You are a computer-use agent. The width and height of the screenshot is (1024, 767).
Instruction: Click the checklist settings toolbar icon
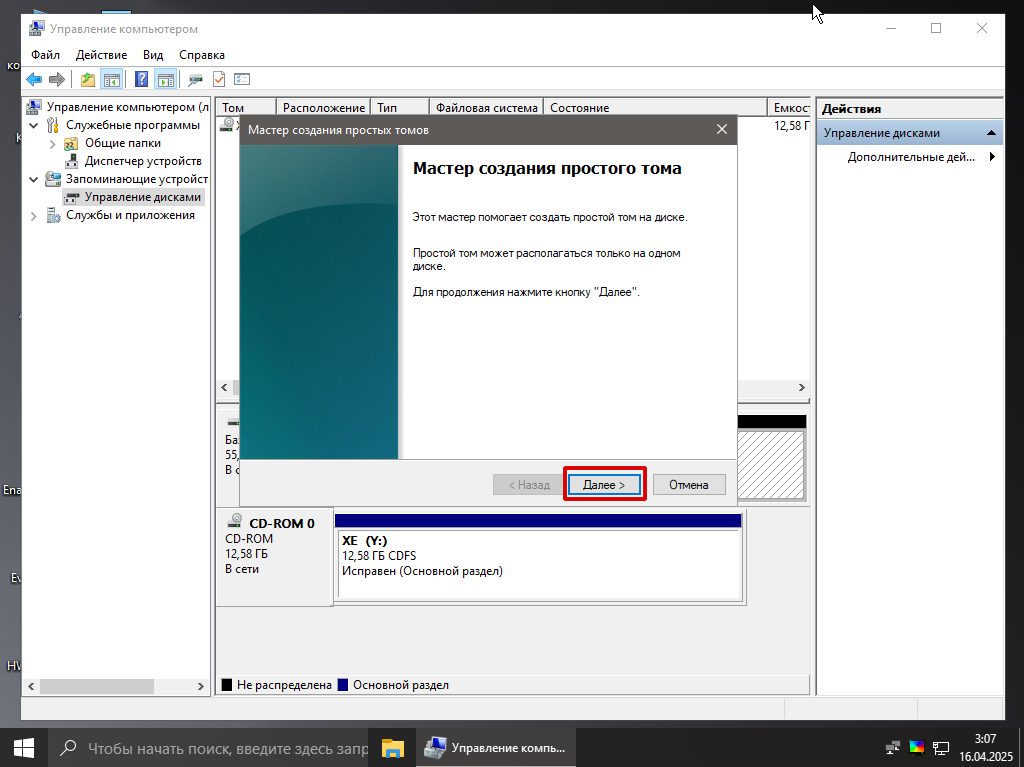pyautogui.click(x=242, y=80)
